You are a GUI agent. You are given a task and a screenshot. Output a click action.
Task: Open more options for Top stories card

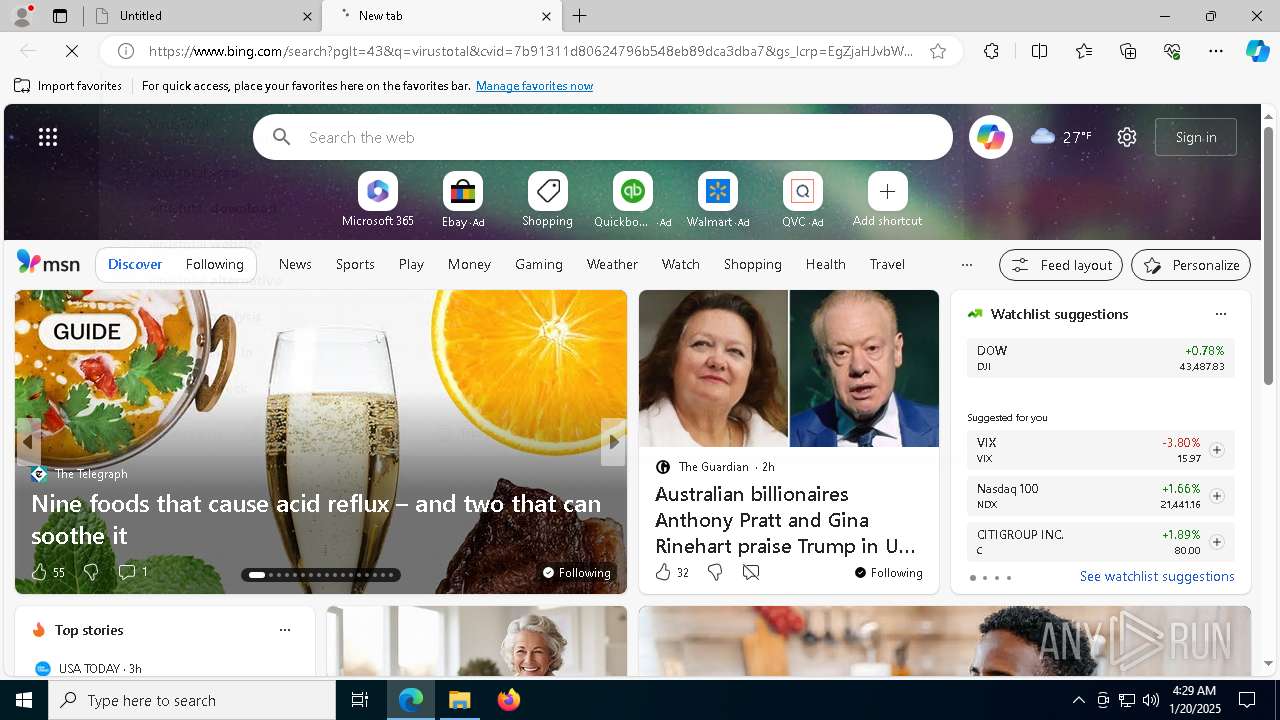[x=285, y=630]
